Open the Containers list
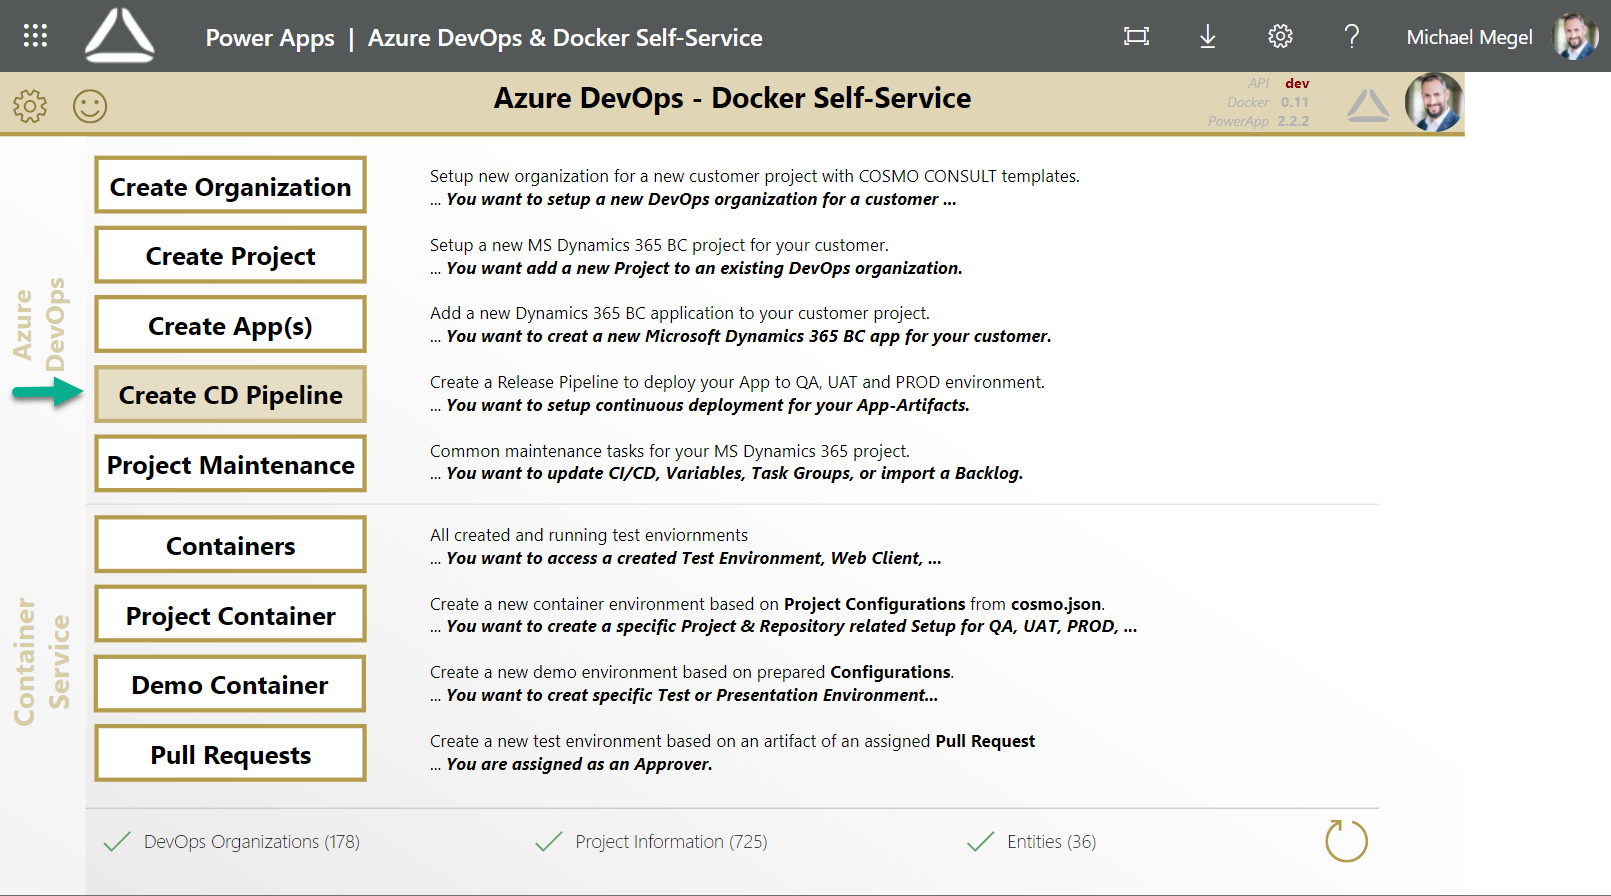This screenshot has width=1611, height=896. (x=231, y=545)
